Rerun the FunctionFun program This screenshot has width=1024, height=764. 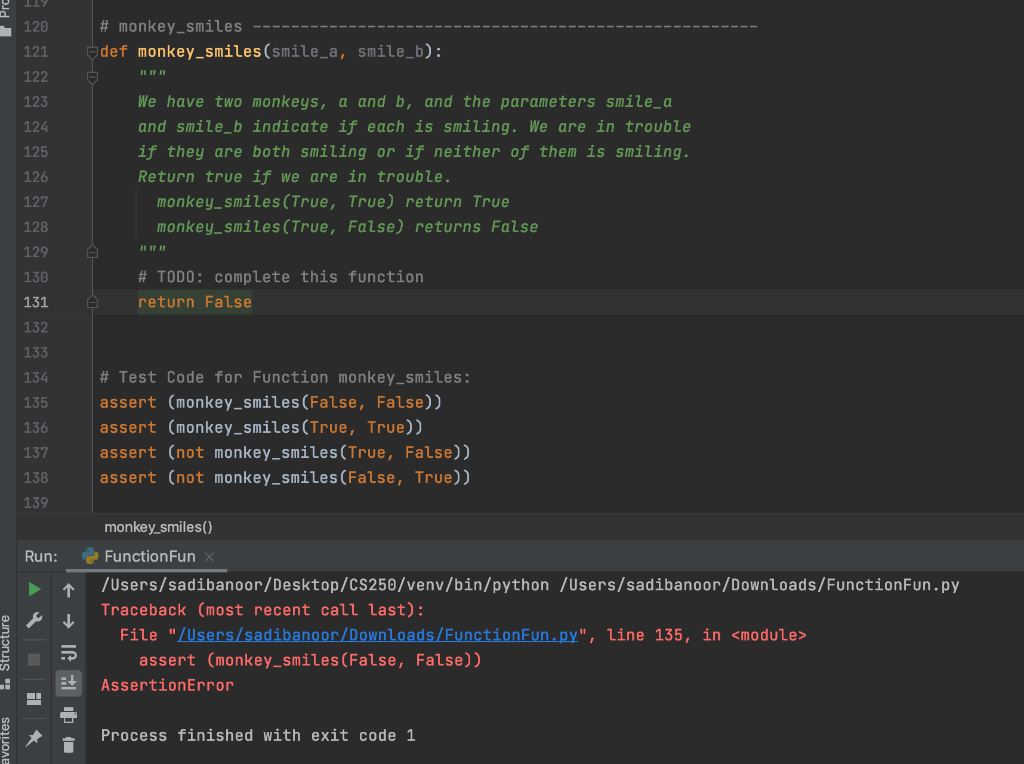pos(33,588)
